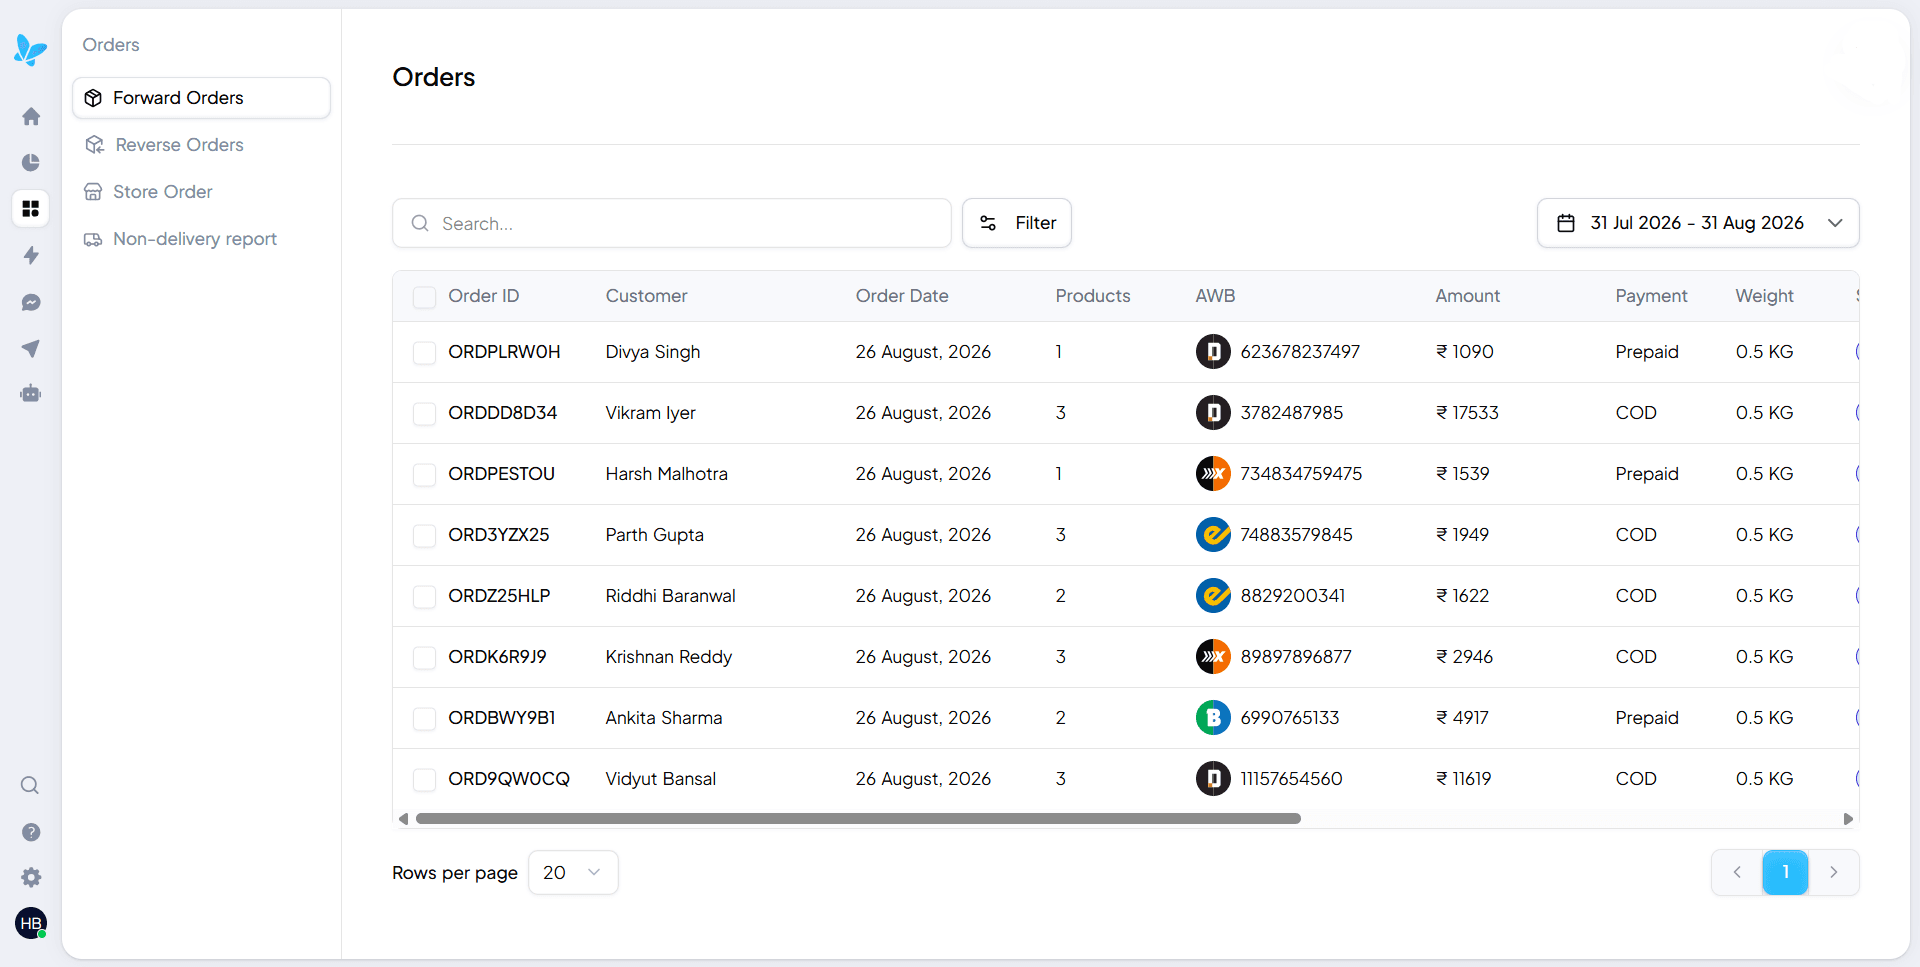This screenshot has width=1920, height=967.
Task: Select checkbox for order ORDZ25HLP
Action: click(x=424, y=597)
